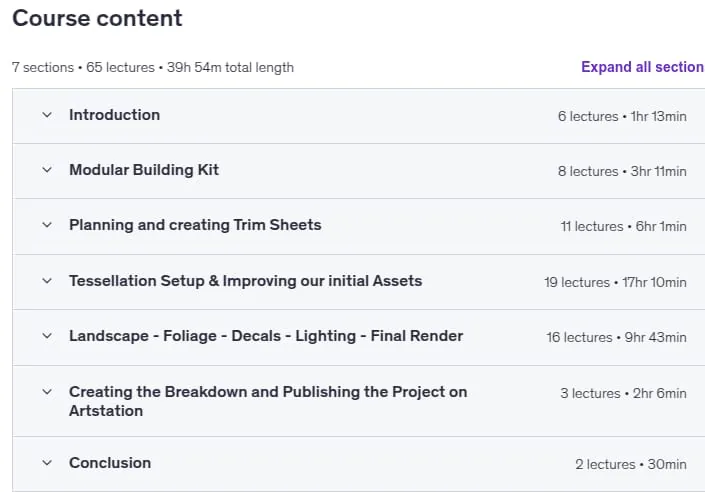Click the 6 lectures • 1hr 13min label
This screenshot has height=492, width=705.
(622, 116)
